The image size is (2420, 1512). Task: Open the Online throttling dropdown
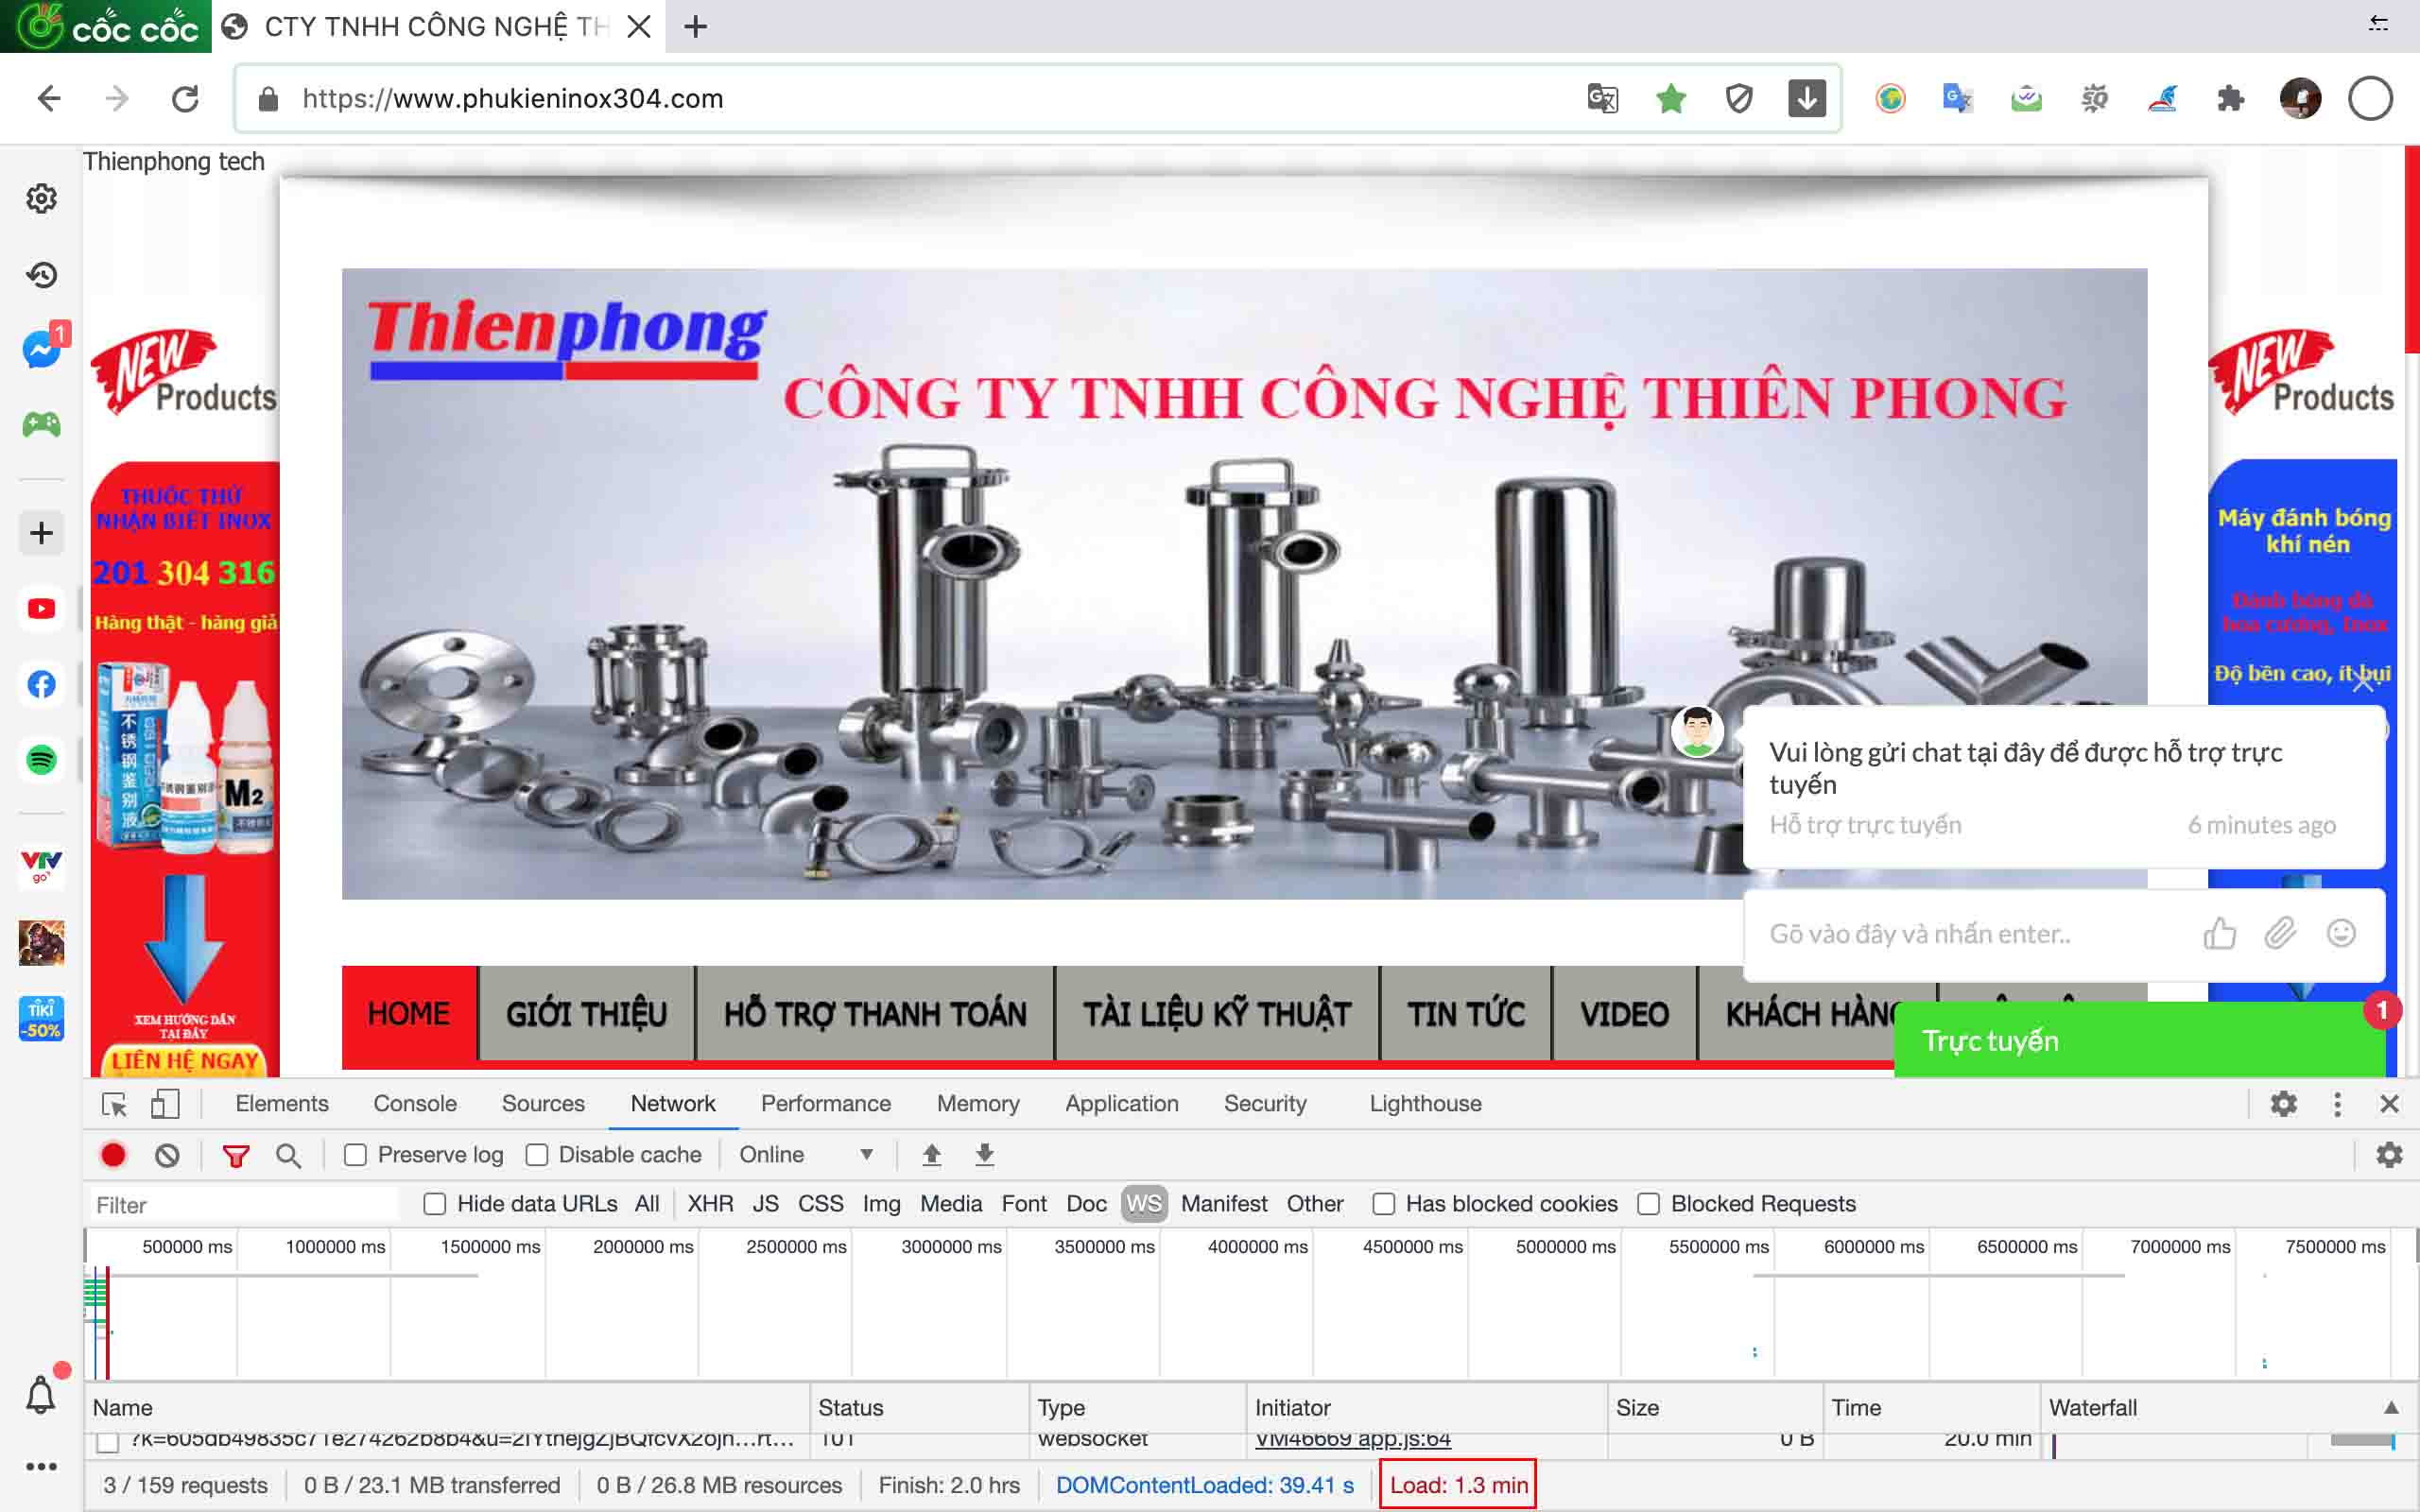[806, 1155]
